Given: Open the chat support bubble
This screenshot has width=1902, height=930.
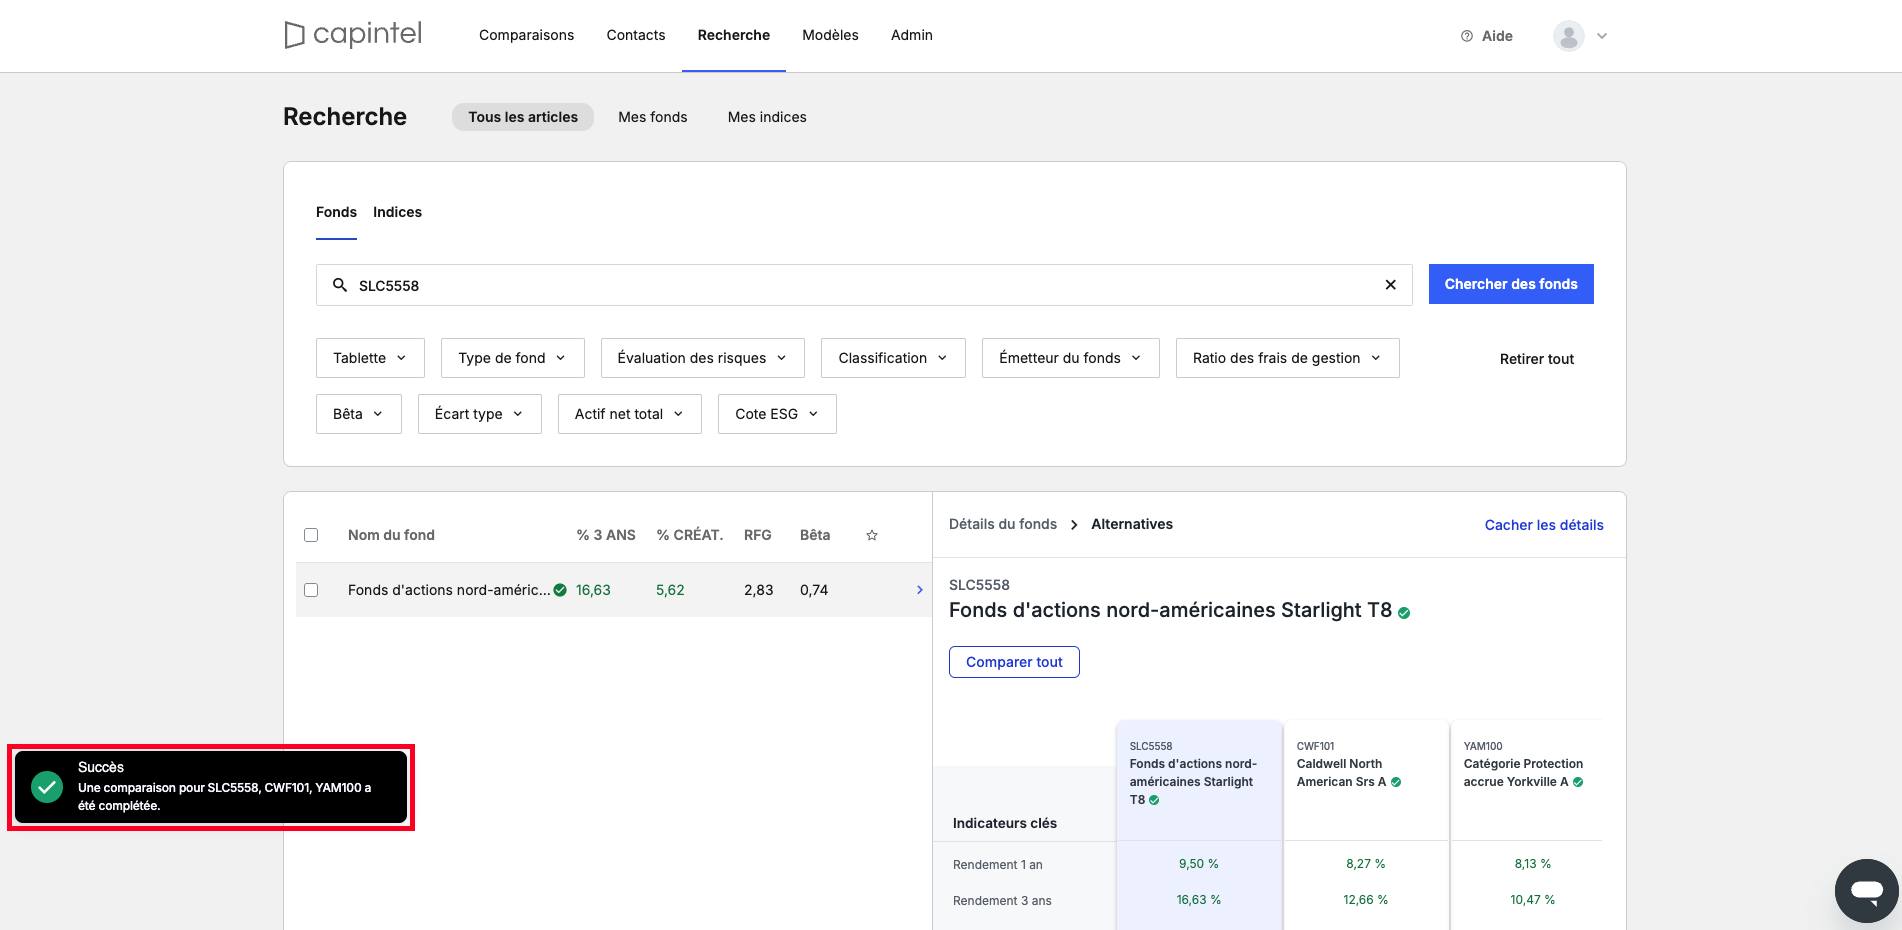Looking at the screenshot, I should tap(1866, 890).
